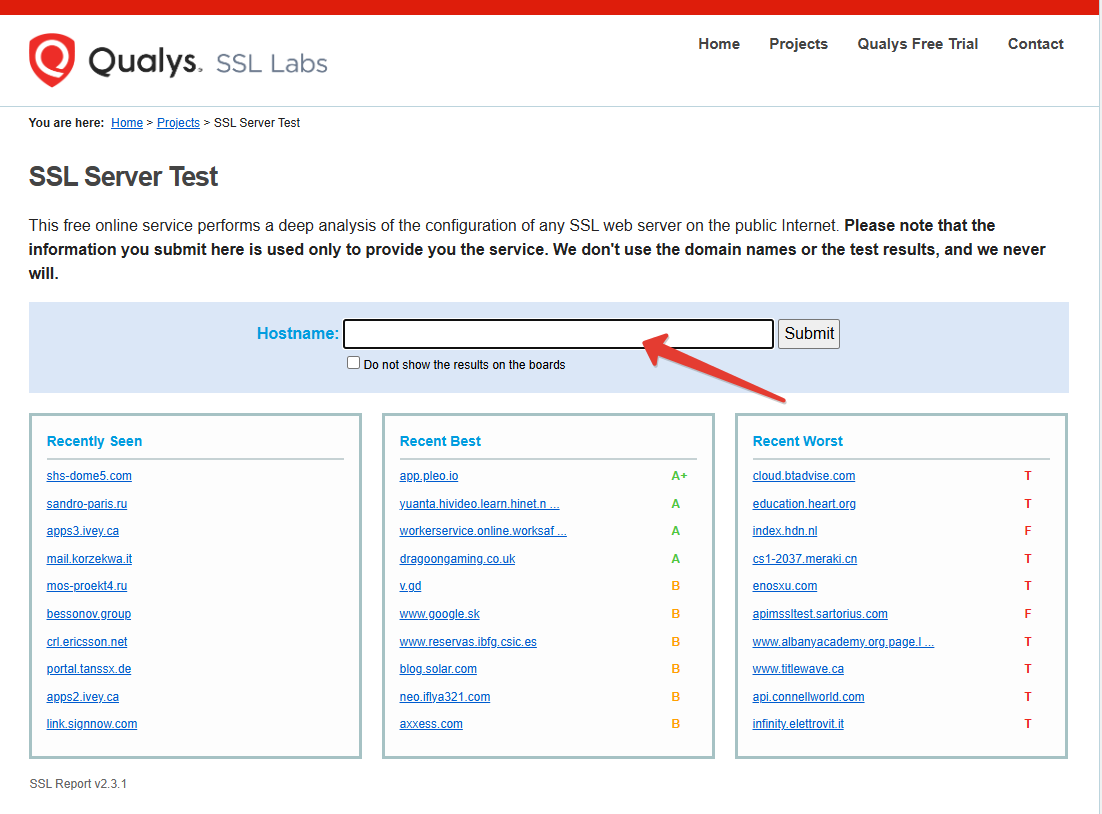Image resolution: width=1102 pixels, height=814 pixels.
Task: Open yuanta.hivideo.learn.hinet.n ... link
Action: pos(479,503)
